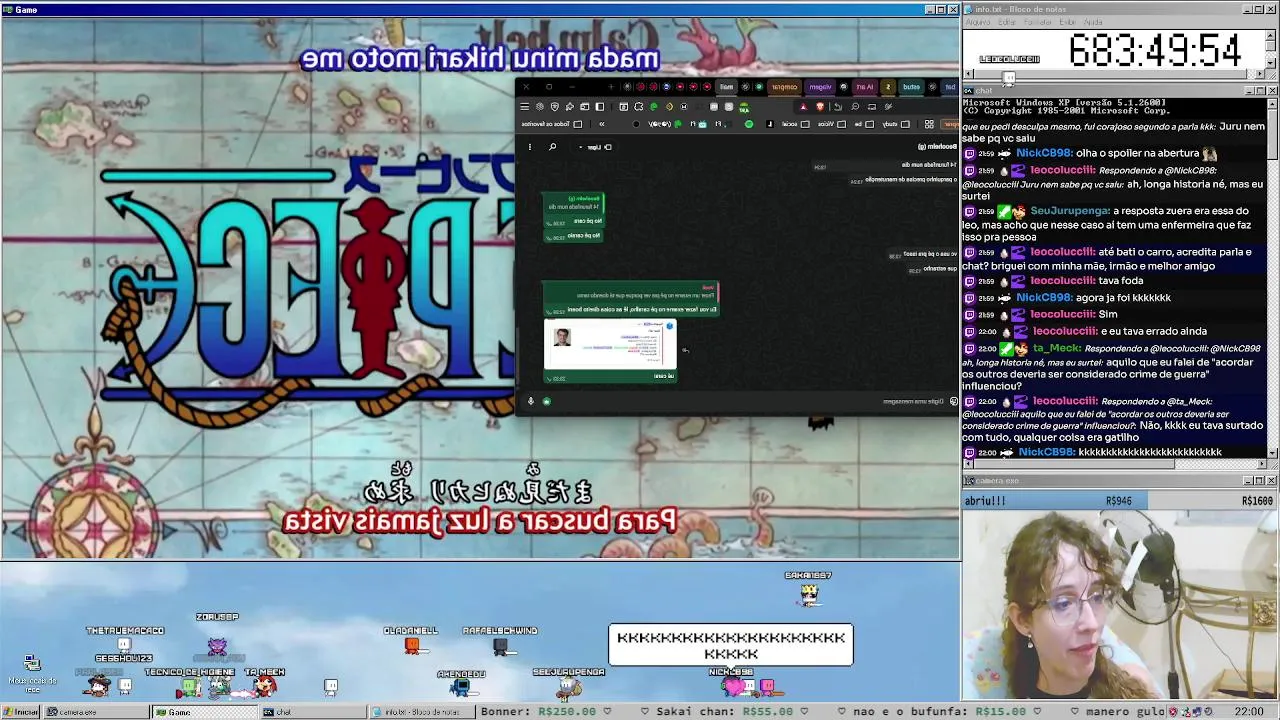Screen dimensions: 1280x720
Task: Switch to the mirrored 'mail' browser tab
Action: [727, 87]
